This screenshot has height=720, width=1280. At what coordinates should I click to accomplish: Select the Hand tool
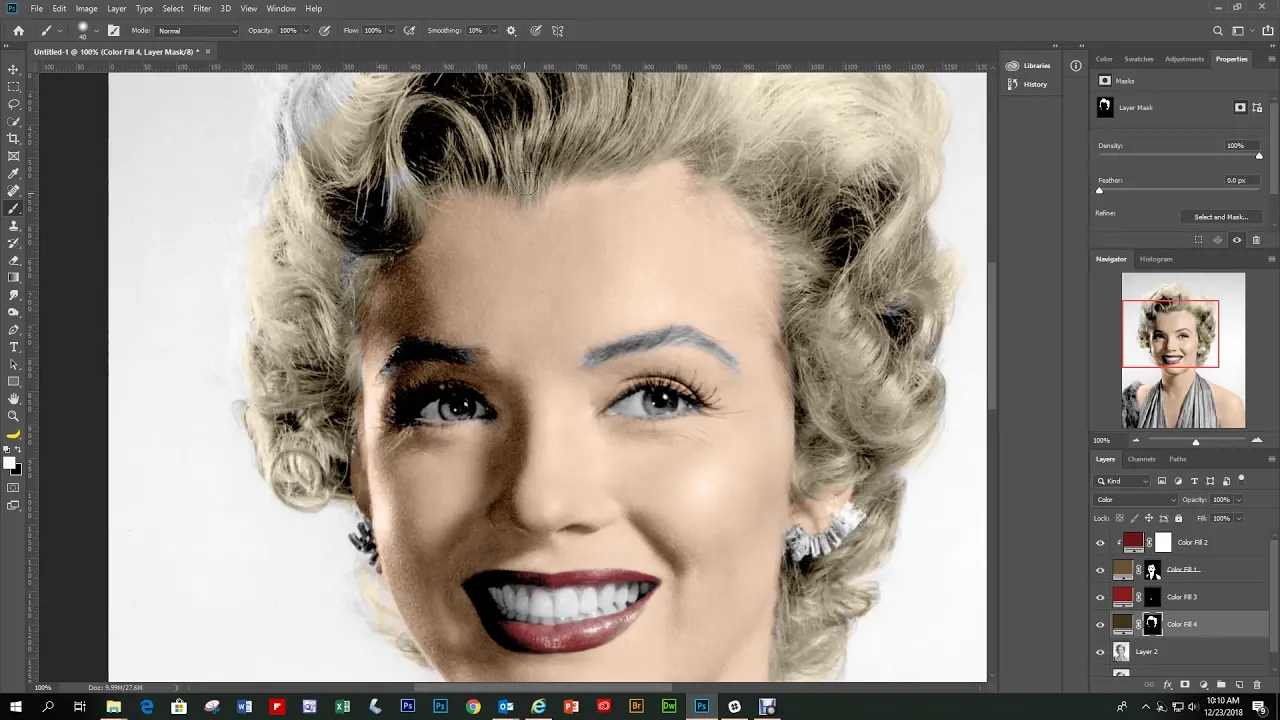[13, 399]
